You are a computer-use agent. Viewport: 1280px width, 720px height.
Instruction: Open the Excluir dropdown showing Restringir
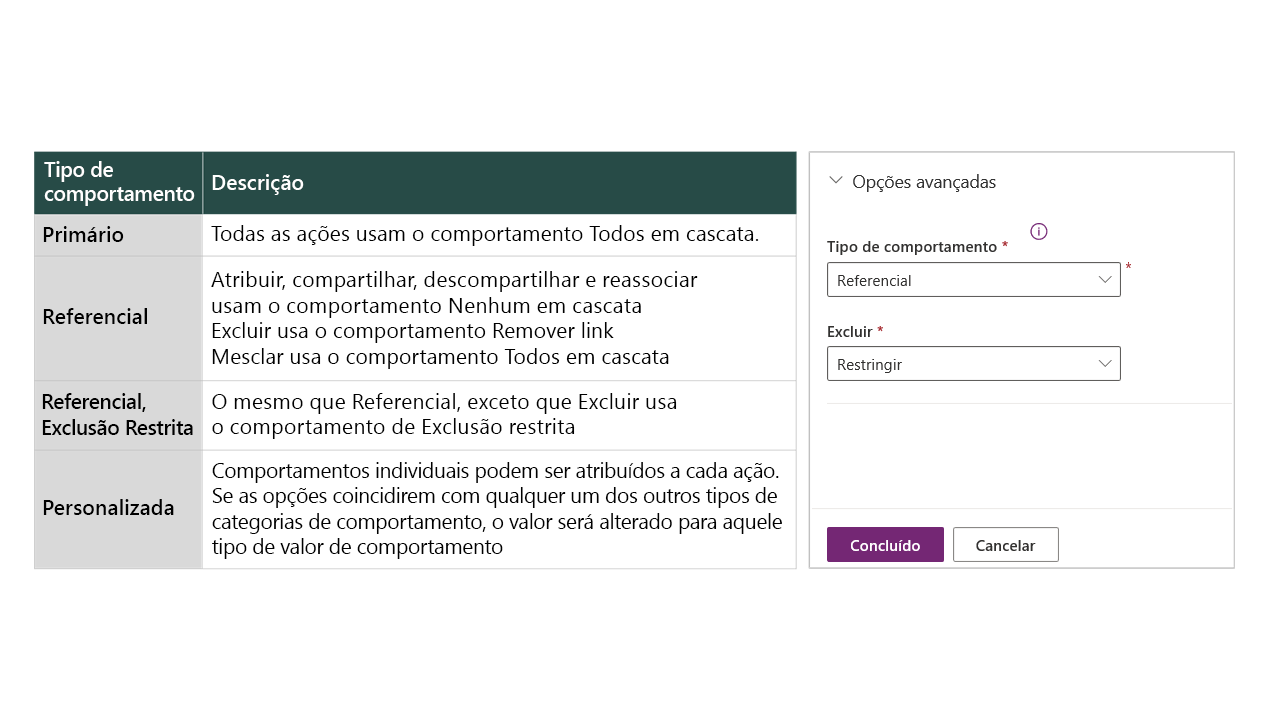[x=973, y=363]
